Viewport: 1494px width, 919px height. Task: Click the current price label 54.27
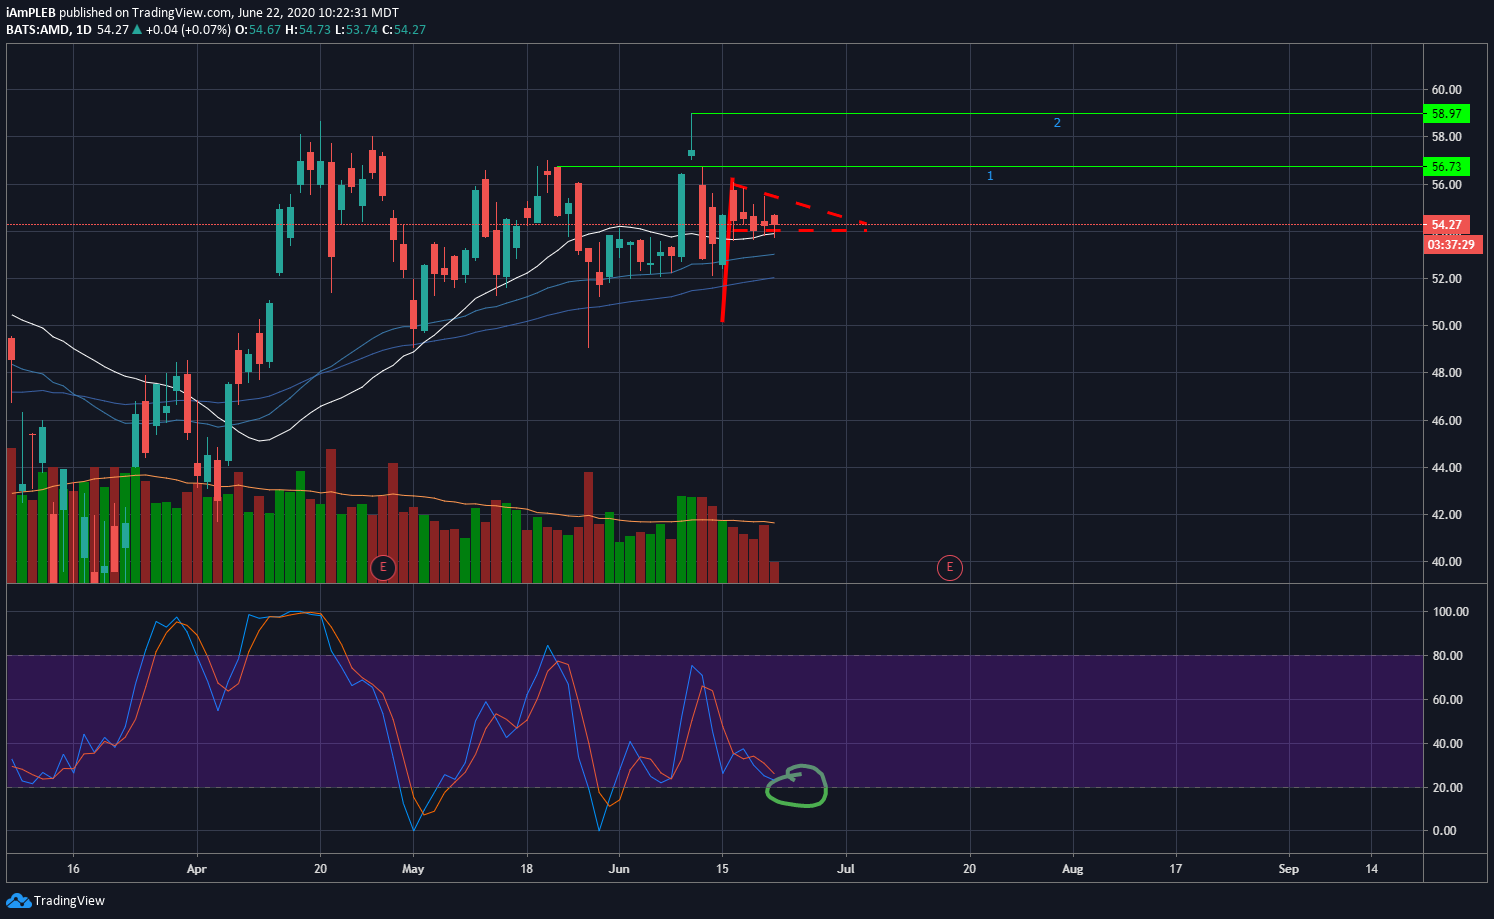coord(1446,225)
